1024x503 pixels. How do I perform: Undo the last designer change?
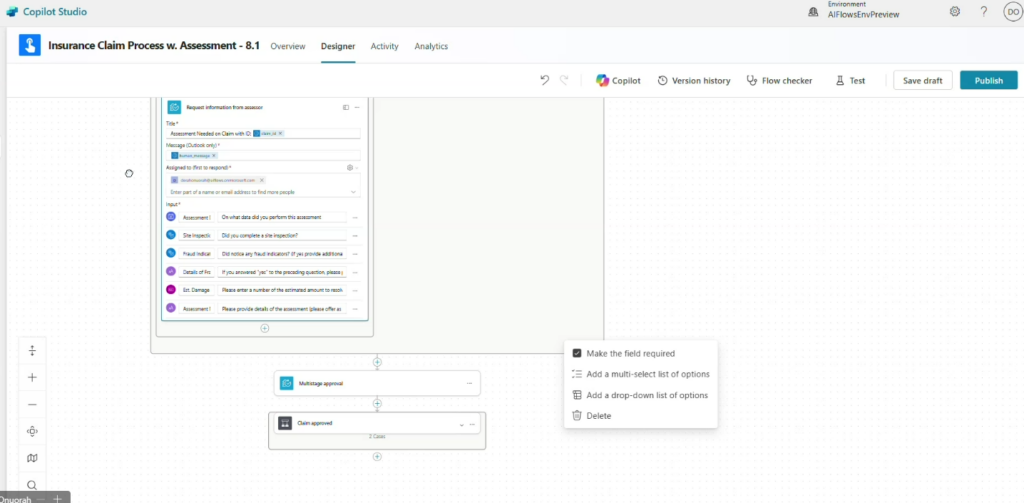coord(545,80)
